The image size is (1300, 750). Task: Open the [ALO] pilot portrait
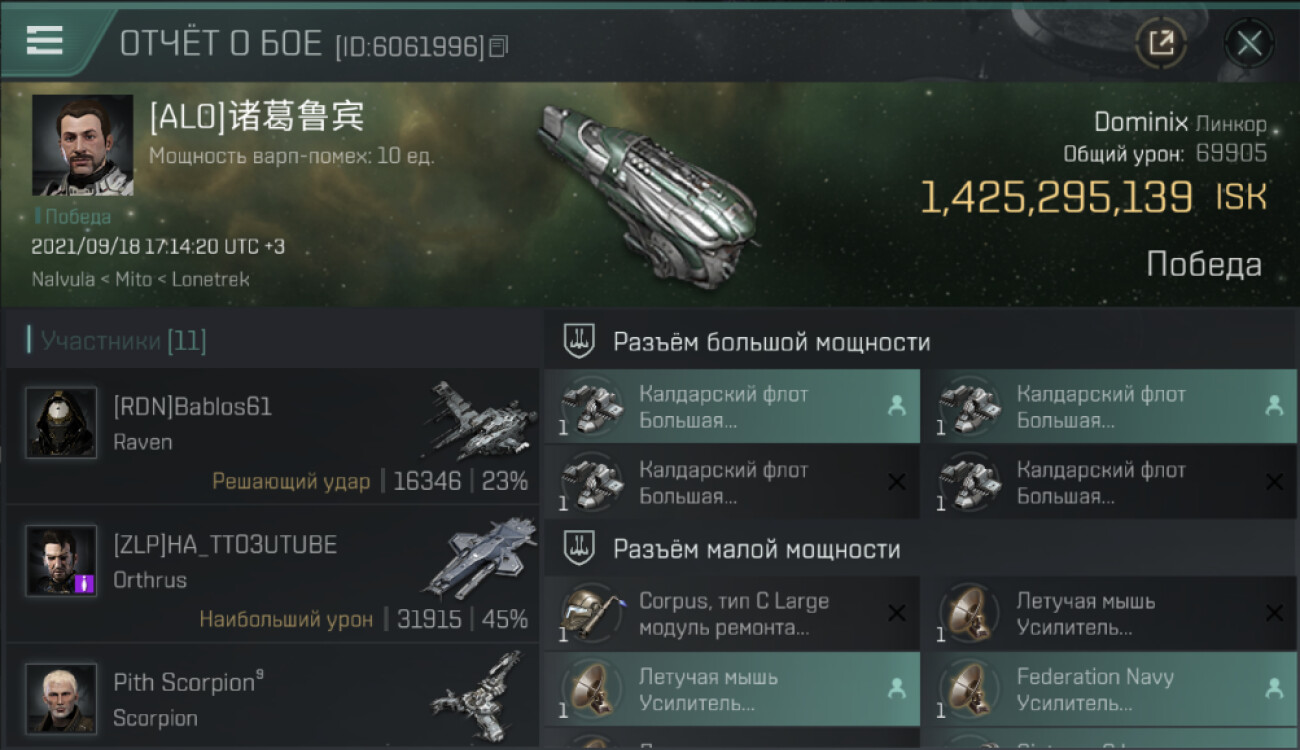(x=82, y=145)
